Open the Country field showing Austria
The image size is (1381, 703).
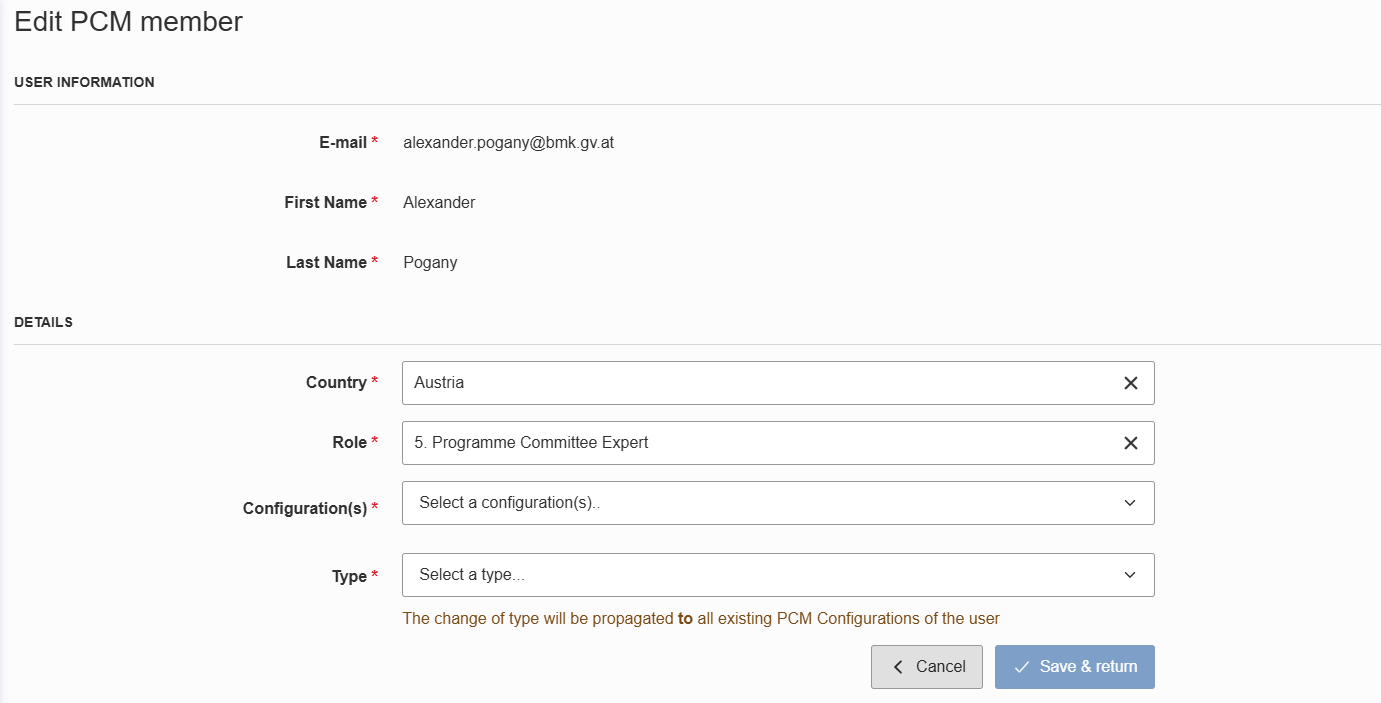coord(778,383)
